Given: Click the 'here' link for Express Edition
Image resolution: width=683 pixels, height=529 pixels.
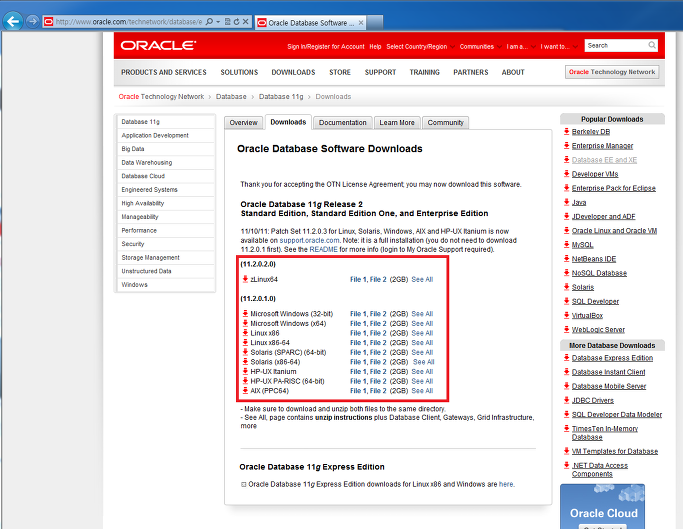Looking at the screenshot, I should click(506, 484).
